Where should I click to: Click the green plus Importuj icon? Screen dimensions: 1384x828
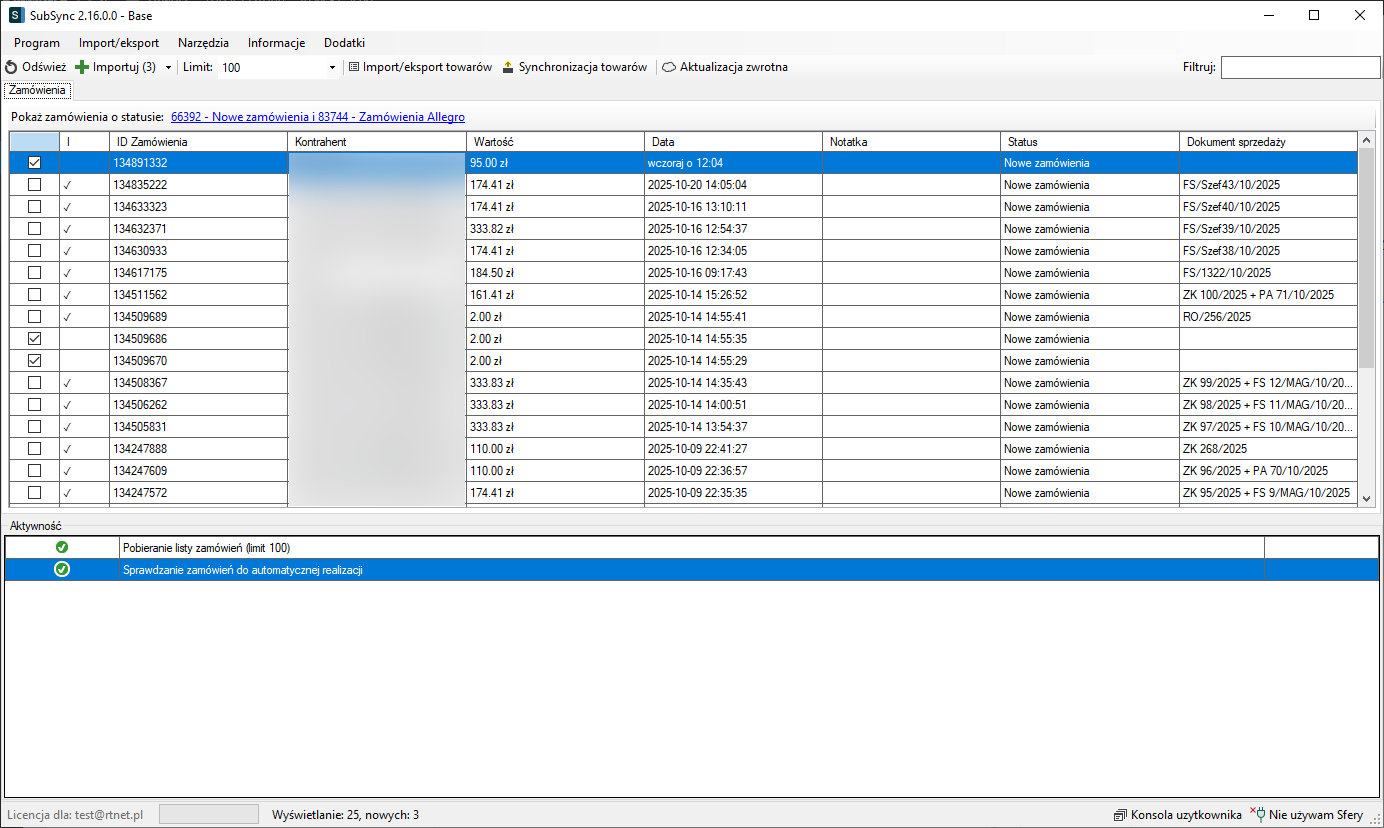(x=82, y=67)
